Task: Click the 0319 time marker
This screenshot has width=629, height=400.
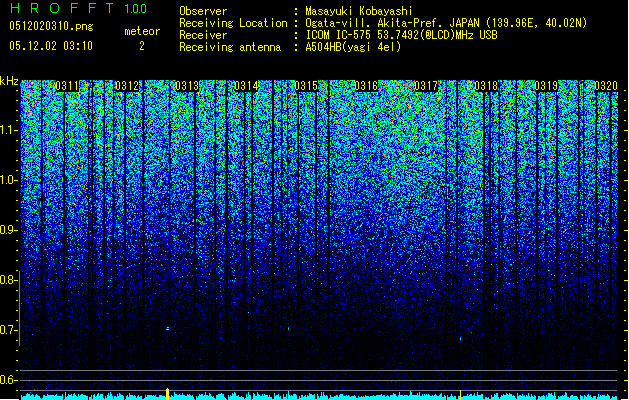Action: click(546, 86)
